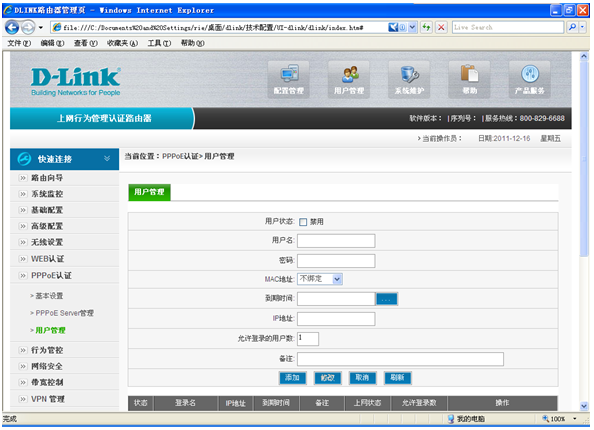Click the Live Search input box

[x=508, y=27]
